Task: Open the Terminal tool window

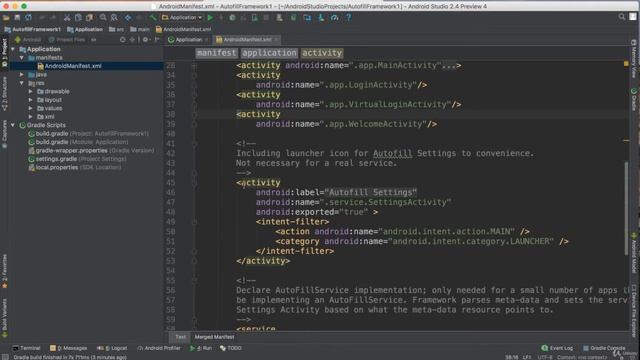Action: pyautogui.click(x=27, y=348)
